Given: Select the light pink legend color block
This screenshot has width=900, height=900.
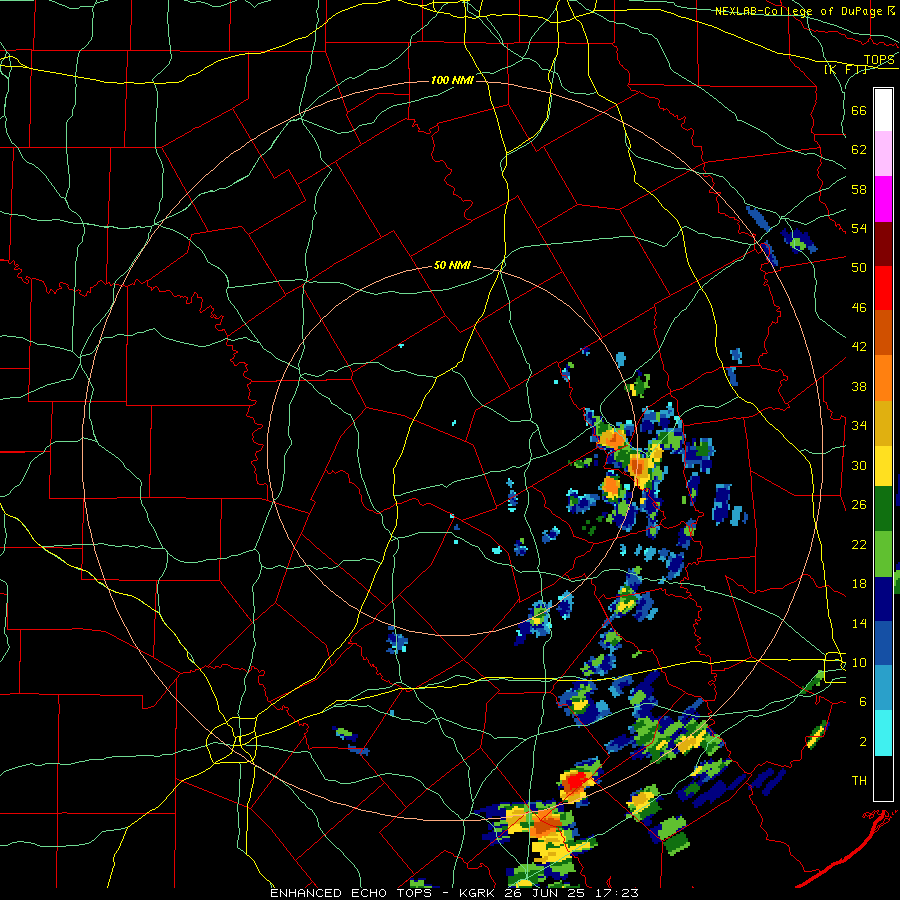Looking at the screenshot, I should (x=883, y=153).
